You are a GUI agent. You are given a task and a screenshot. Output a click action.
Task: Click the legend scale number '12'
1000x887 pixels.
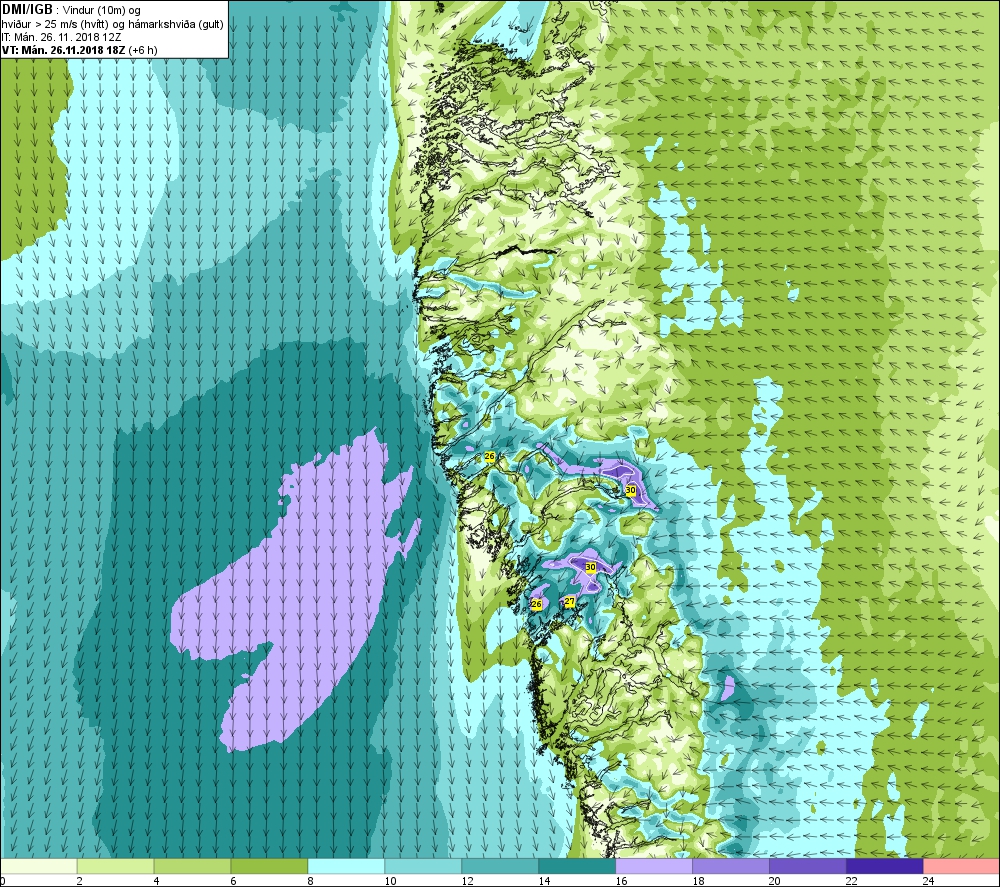pyautogui.click(x=467, y=881)
